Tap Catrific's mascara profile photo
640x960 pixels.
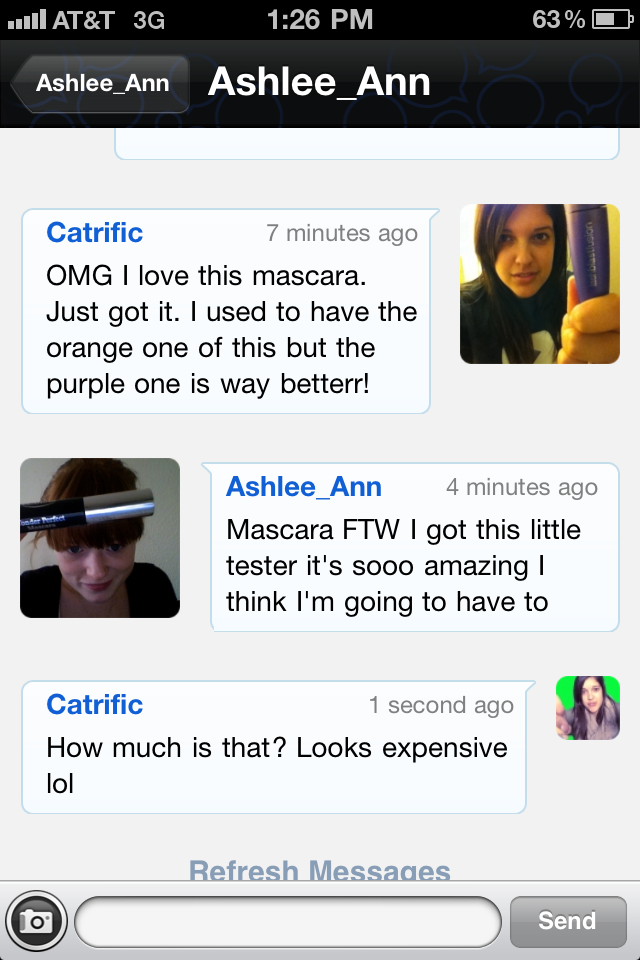point(539,283)
